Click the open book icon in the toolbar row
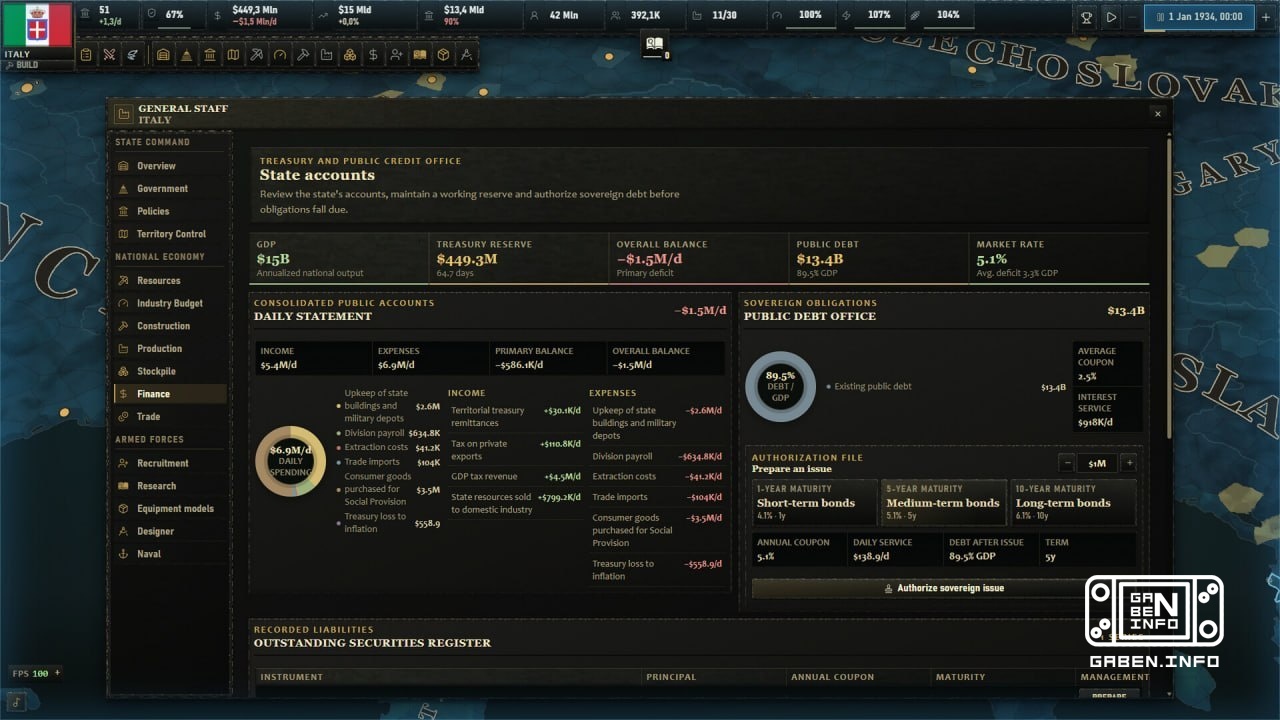The width and height of the screenshot is (1280, 720). click(x=419, y=55)
